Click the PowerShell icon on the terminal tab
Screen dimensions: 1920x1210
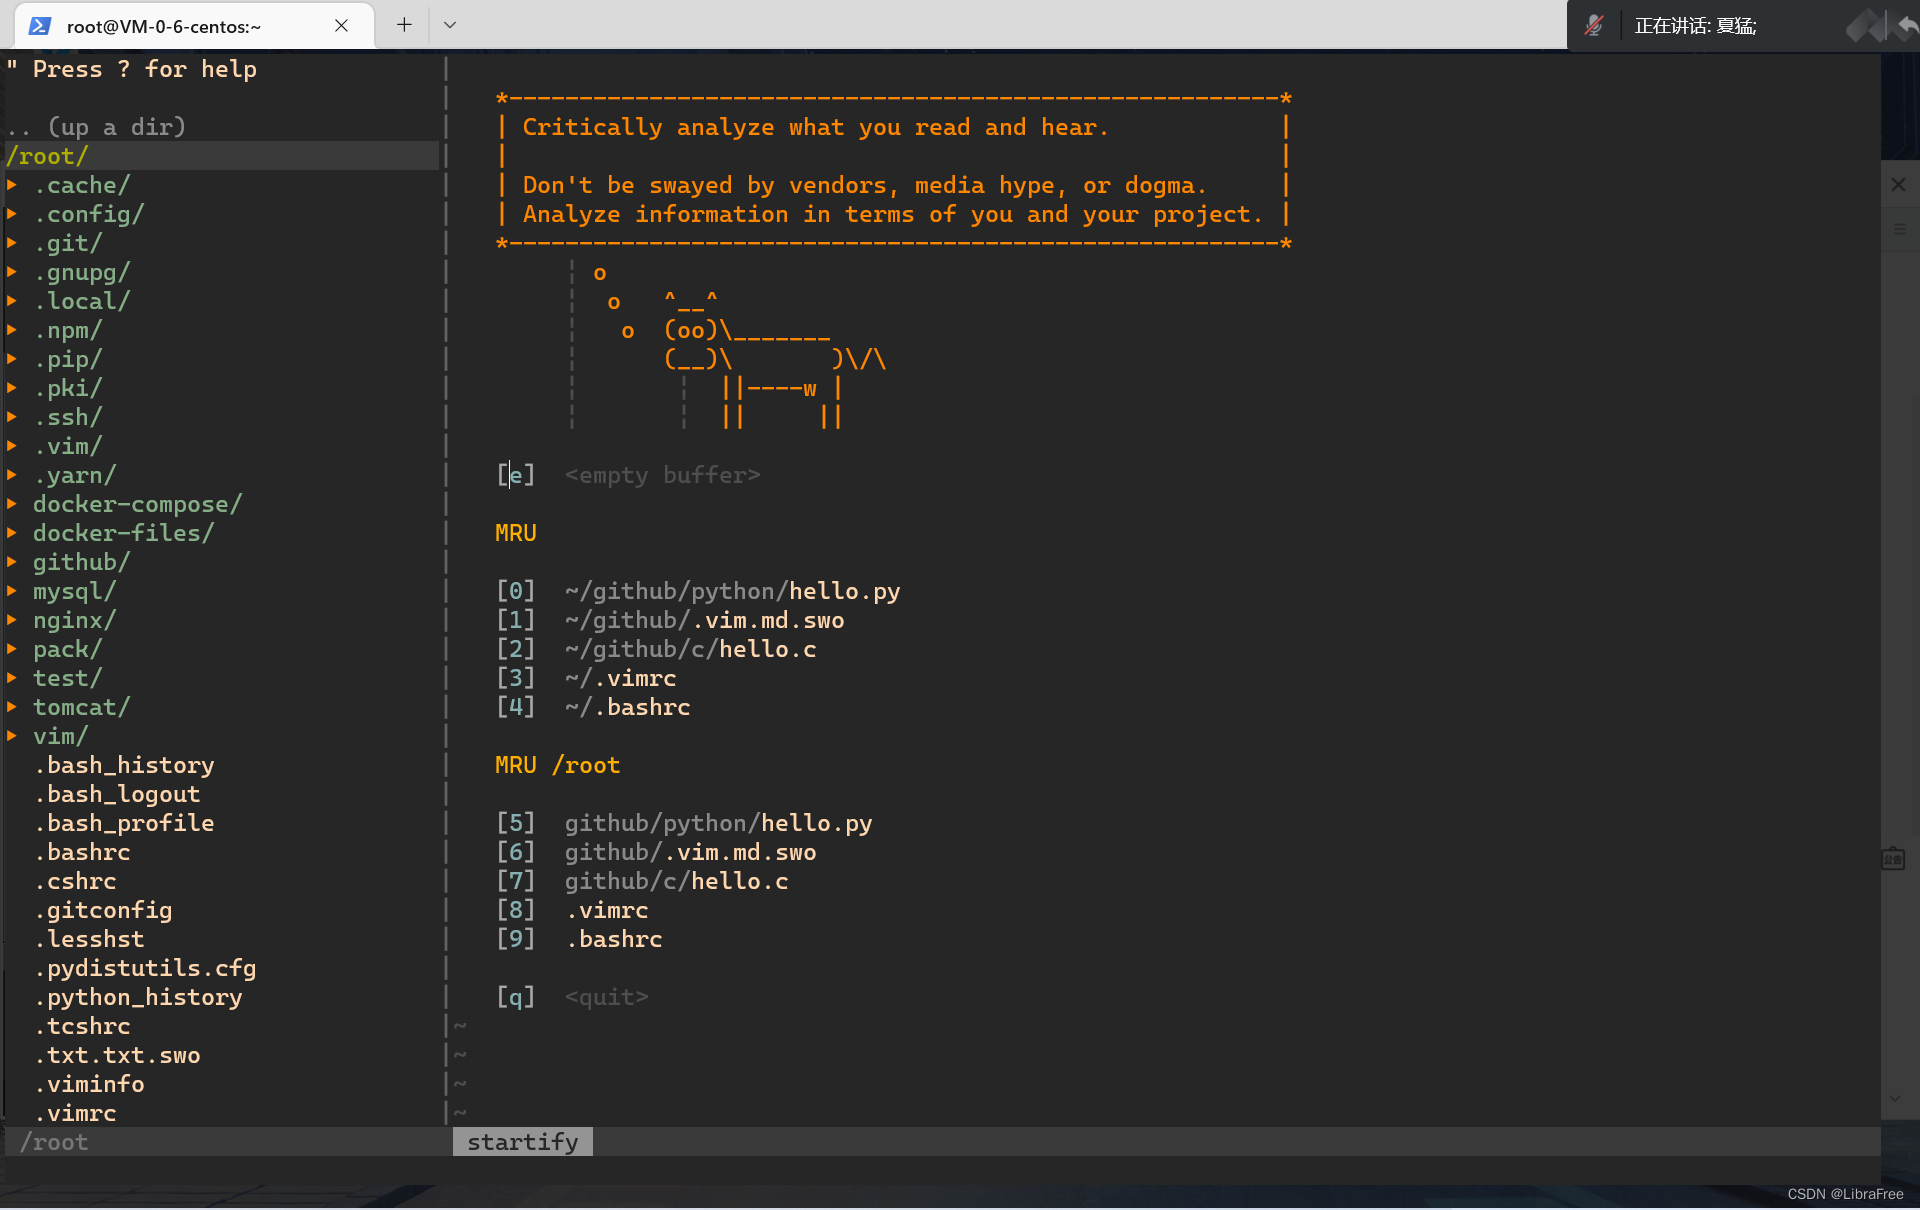coord(40,26)
